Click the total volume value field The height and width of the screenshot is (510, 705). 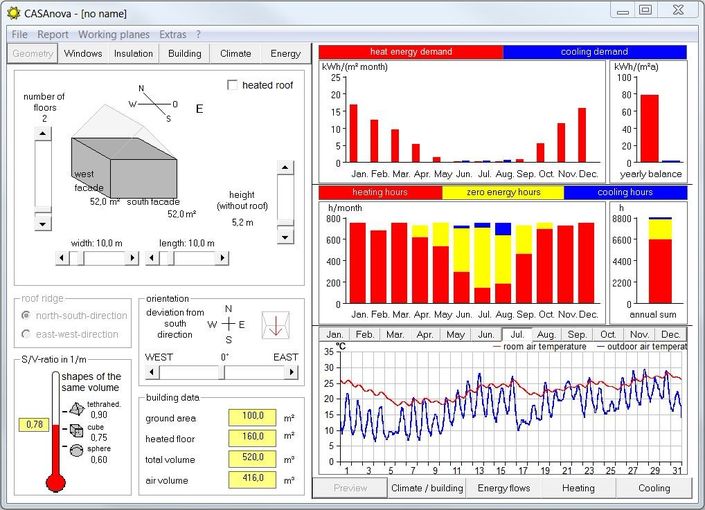(x=252, y=458)
